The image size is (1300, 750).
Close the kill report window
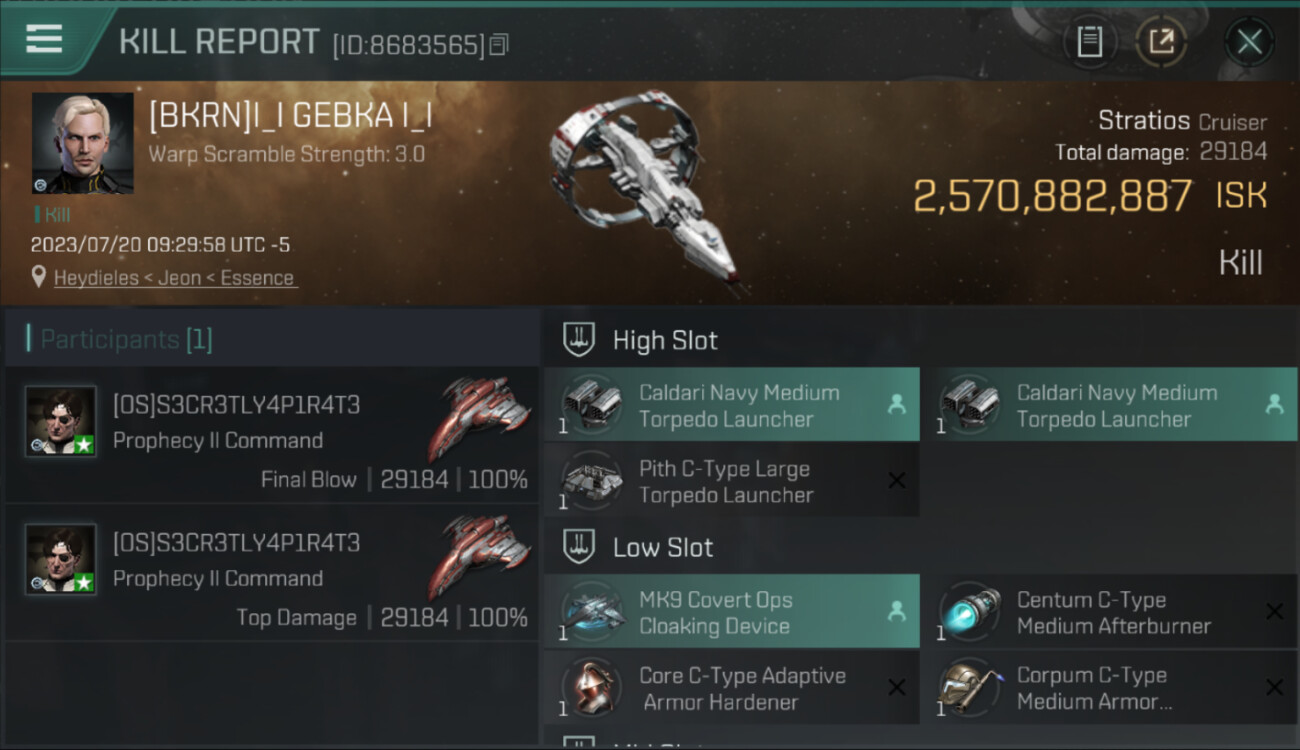coord(1249,41)
